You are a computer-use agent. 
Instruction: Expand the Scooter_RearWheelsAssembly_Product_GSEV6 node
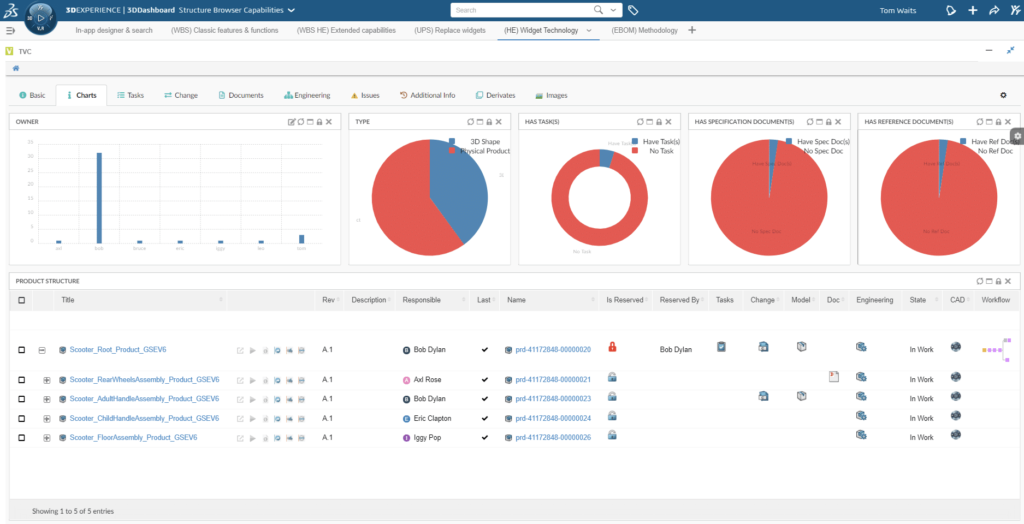click(46, 380)
